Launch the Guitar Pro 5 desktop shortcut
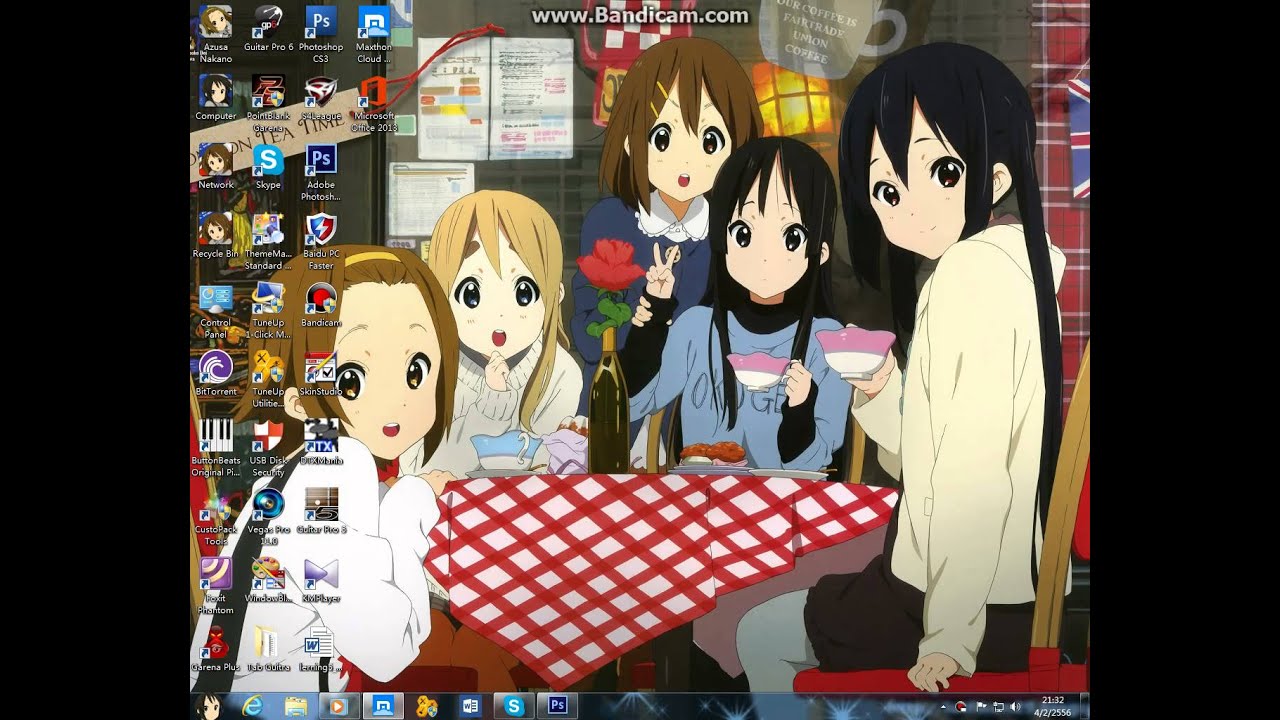Image resolution: width=1280 pixels, height=720 pixels. (x=321, y=510)
